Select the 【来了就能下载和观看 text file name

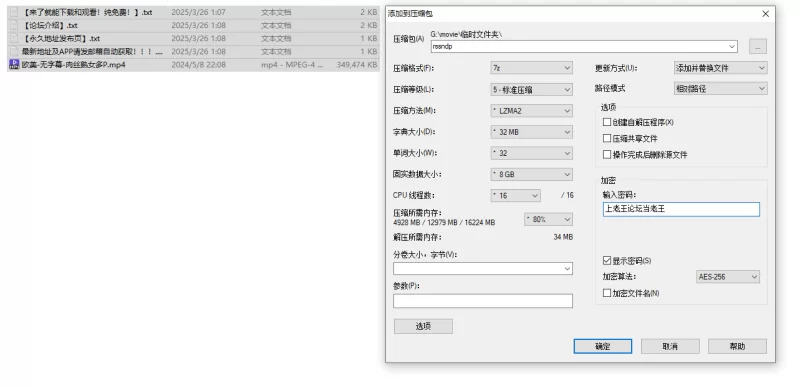[x=87, y=12]
